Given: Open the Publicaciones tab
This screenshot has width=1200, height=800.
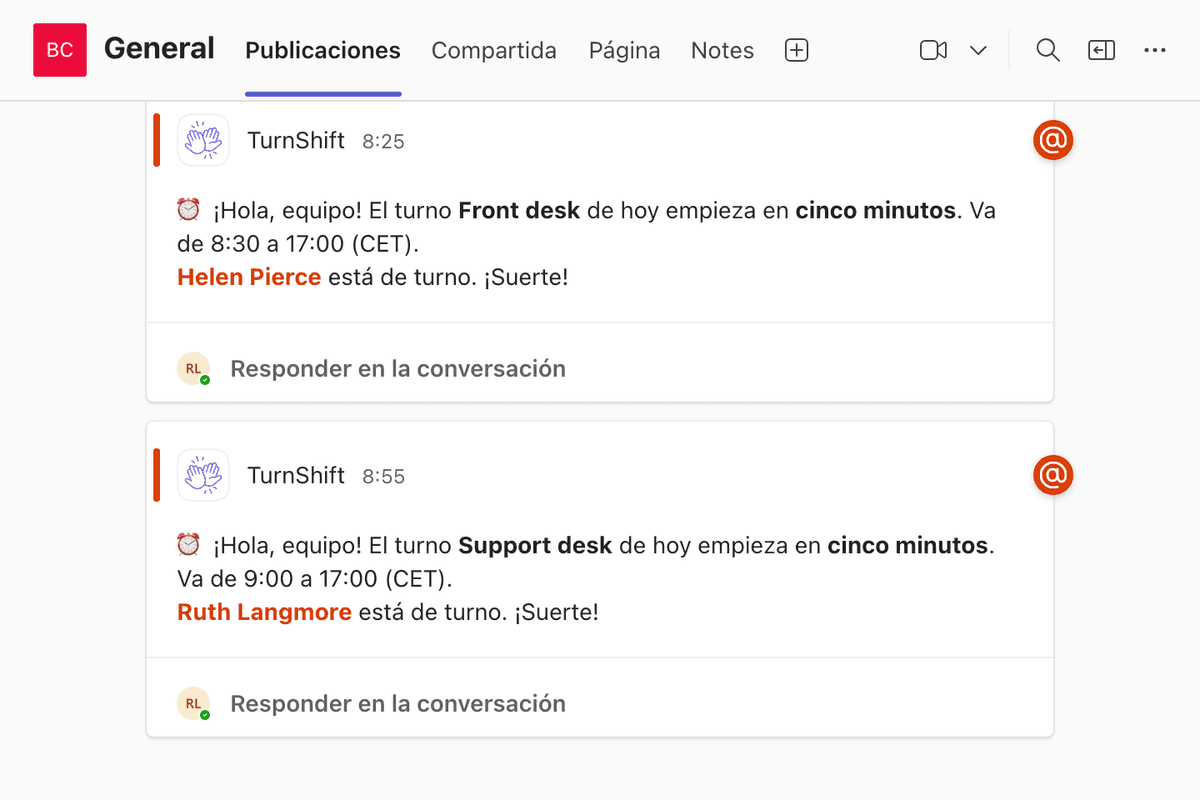Looking at the screenshot, I should tap(323, 50).
